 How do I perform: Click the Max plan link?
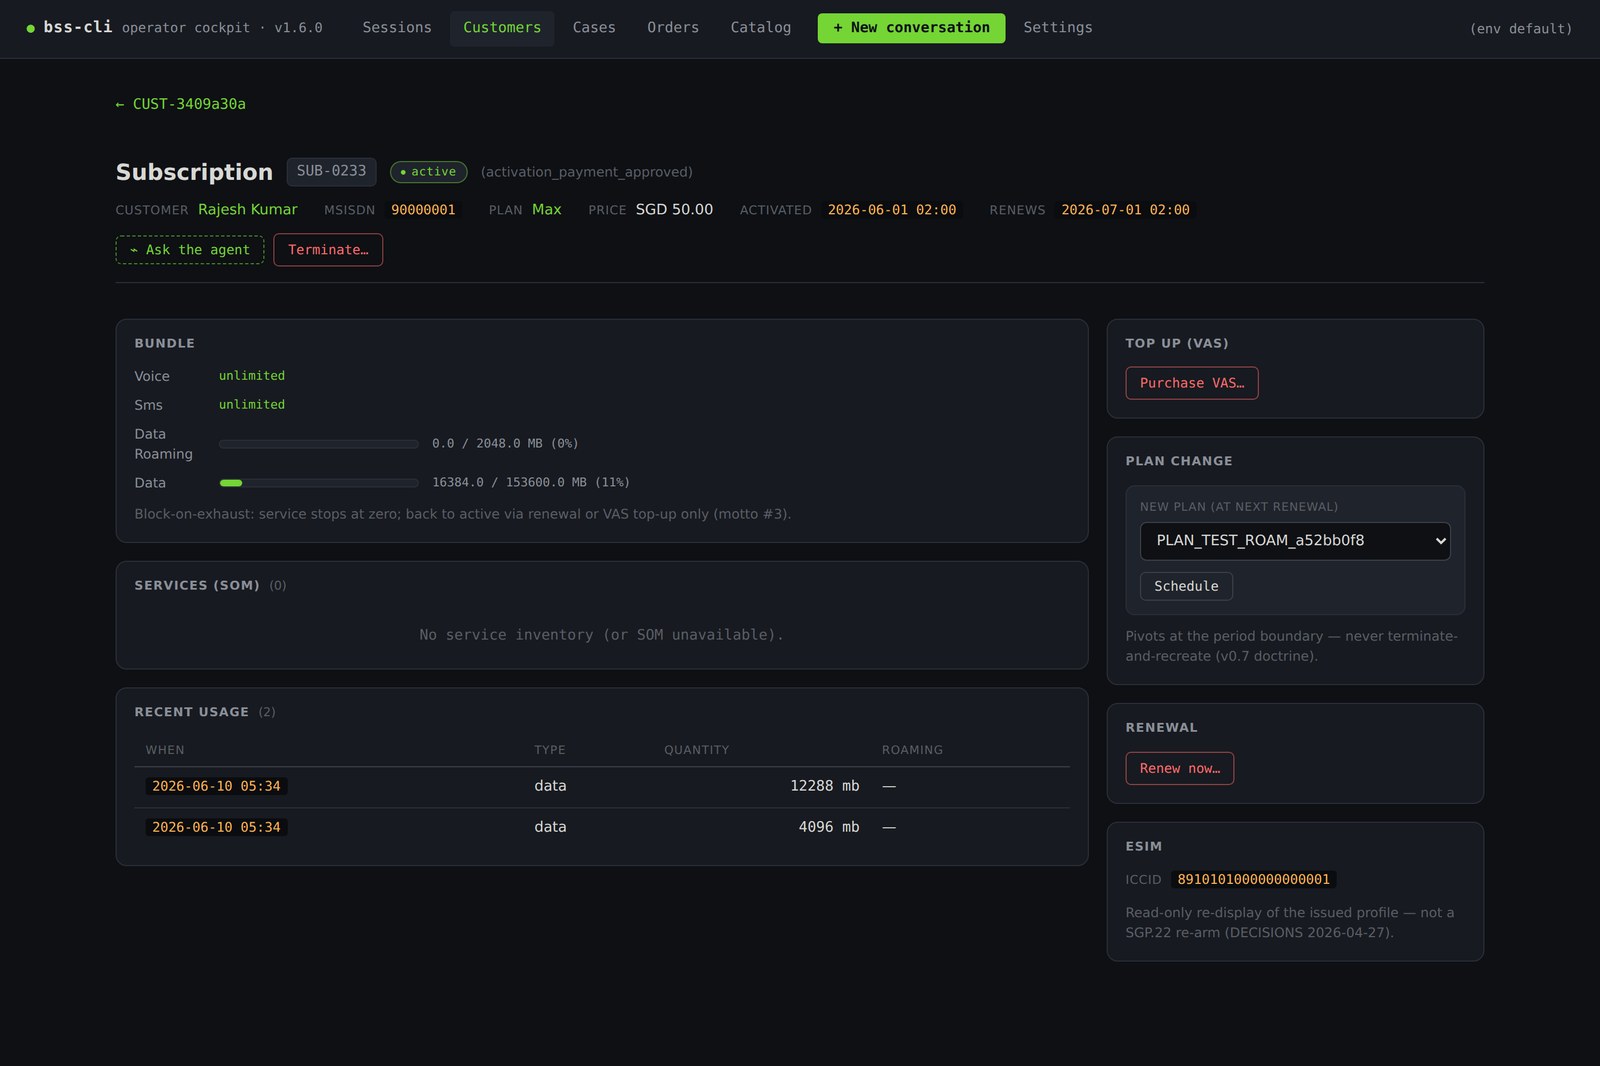pyautogui.click(x=547, y=209)
